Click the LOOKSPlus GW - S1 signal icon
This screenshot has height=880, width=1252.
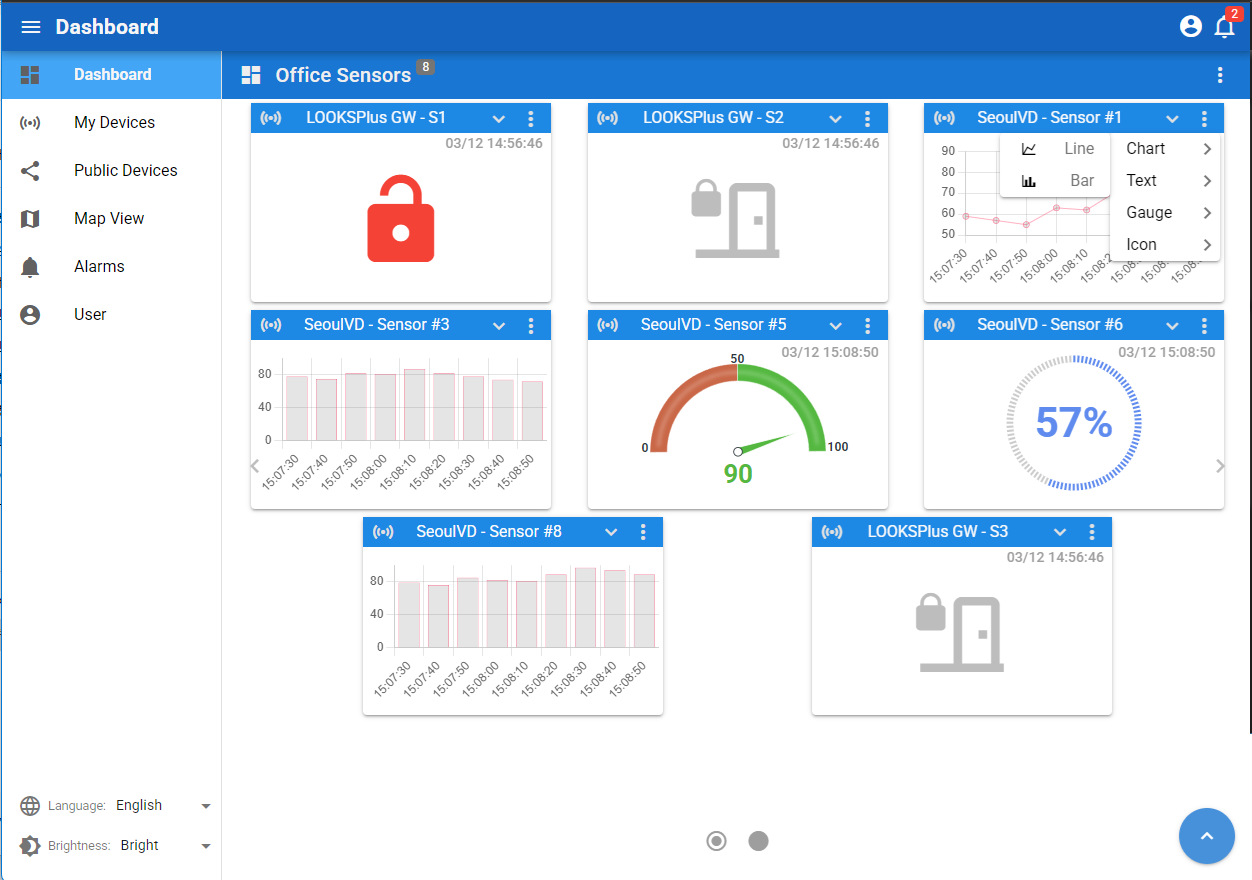271,118
